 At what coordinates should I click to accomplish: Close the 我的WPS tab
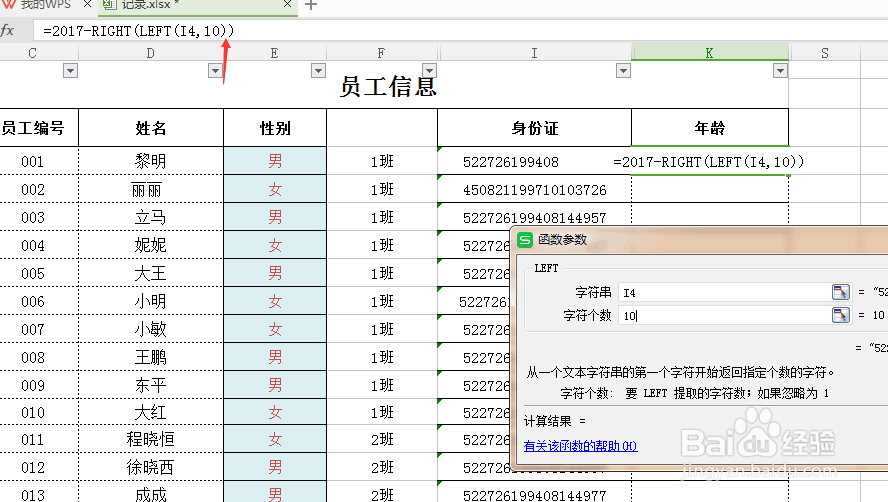(x=87, y=5)
